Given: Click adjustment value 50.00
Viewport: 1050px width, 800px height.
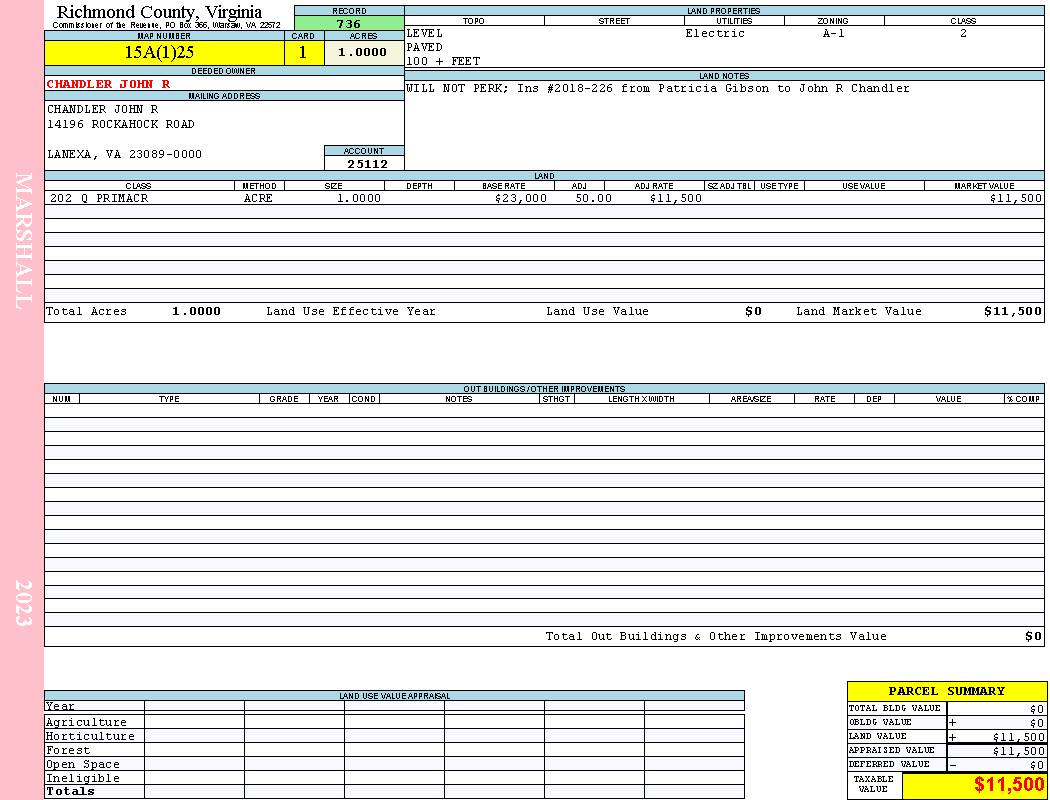Looking at the screenshot, I should coord(593,198).
